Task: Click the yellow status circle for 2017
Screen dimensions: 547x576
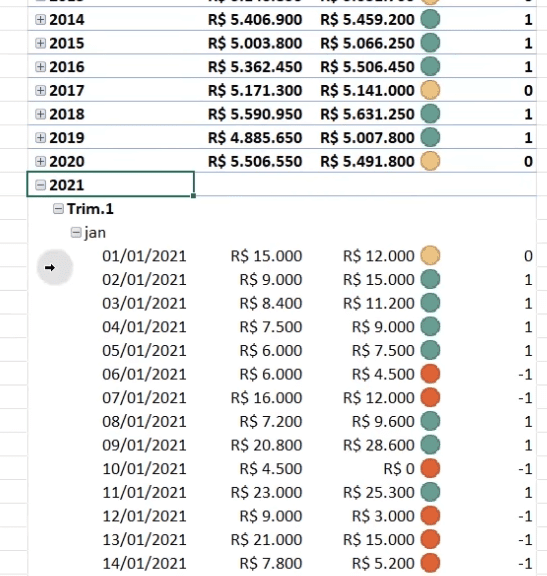Action: [x=430, y=90]
